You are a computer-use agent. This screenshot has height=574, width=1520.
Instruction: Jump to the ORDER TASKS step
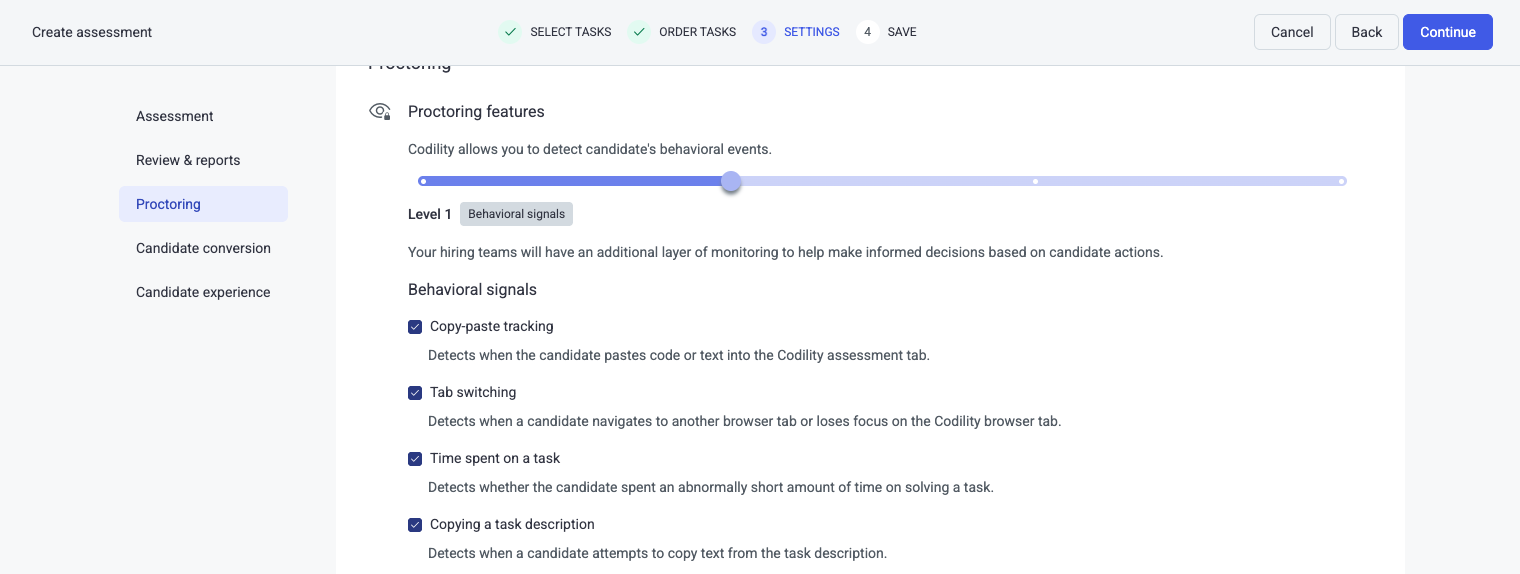(x=698, y=32)
